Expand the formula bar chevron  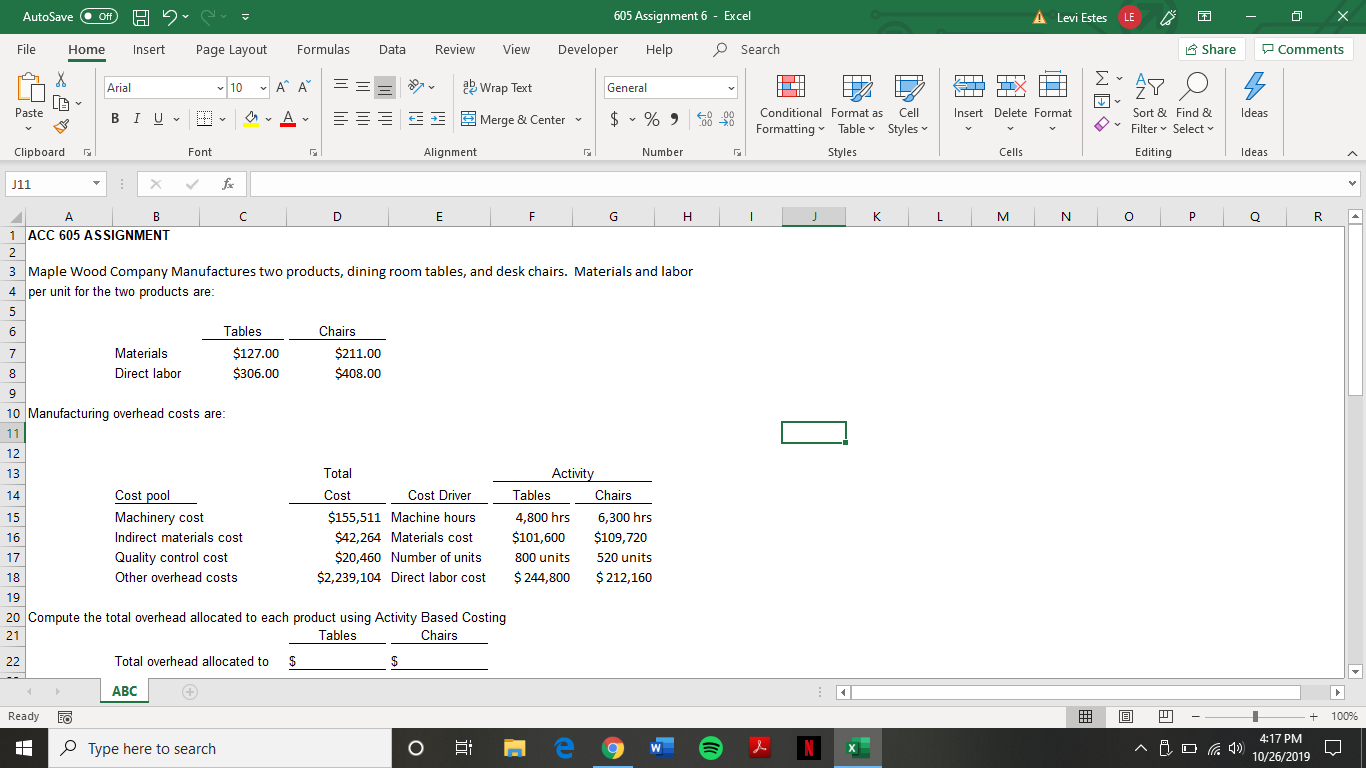pos(1353,184)
